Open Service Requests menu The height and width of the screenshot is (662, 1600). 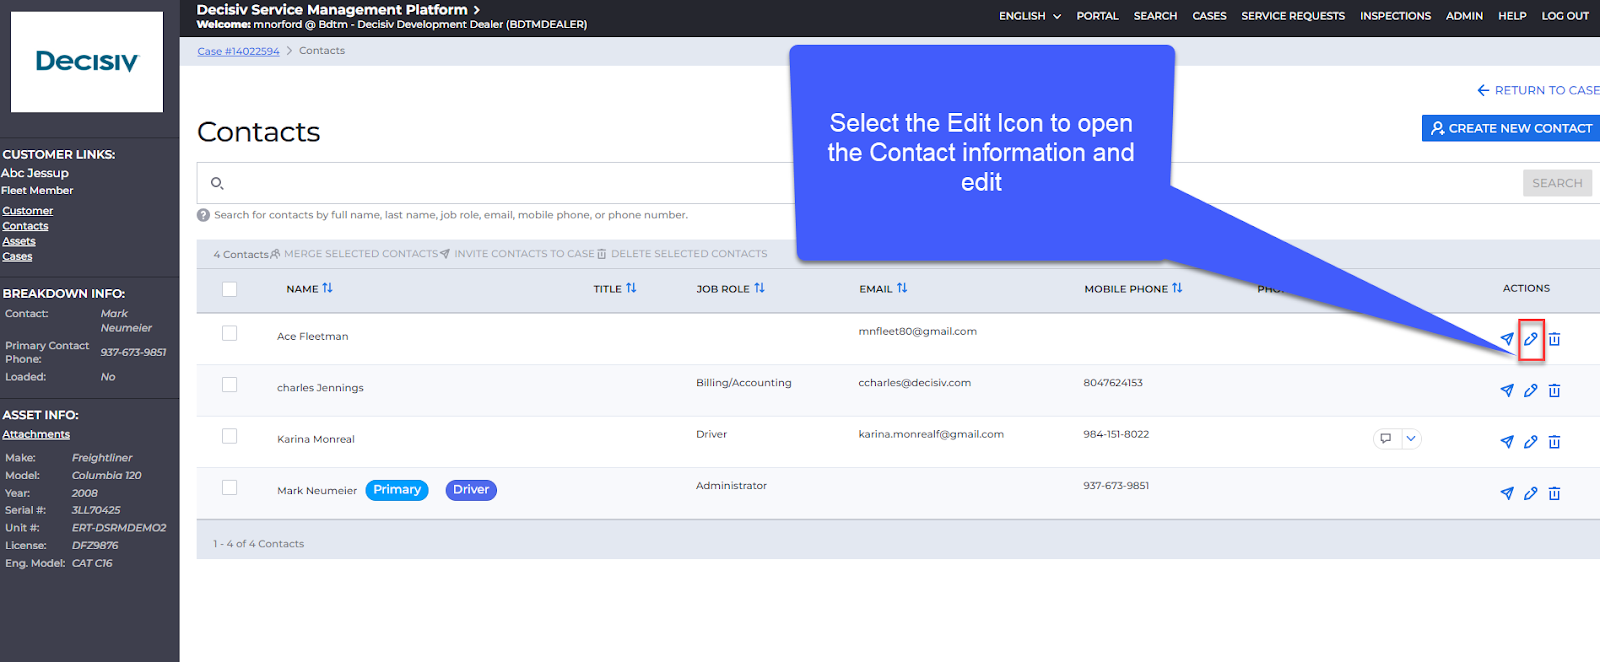click(x=1293, y=16)
